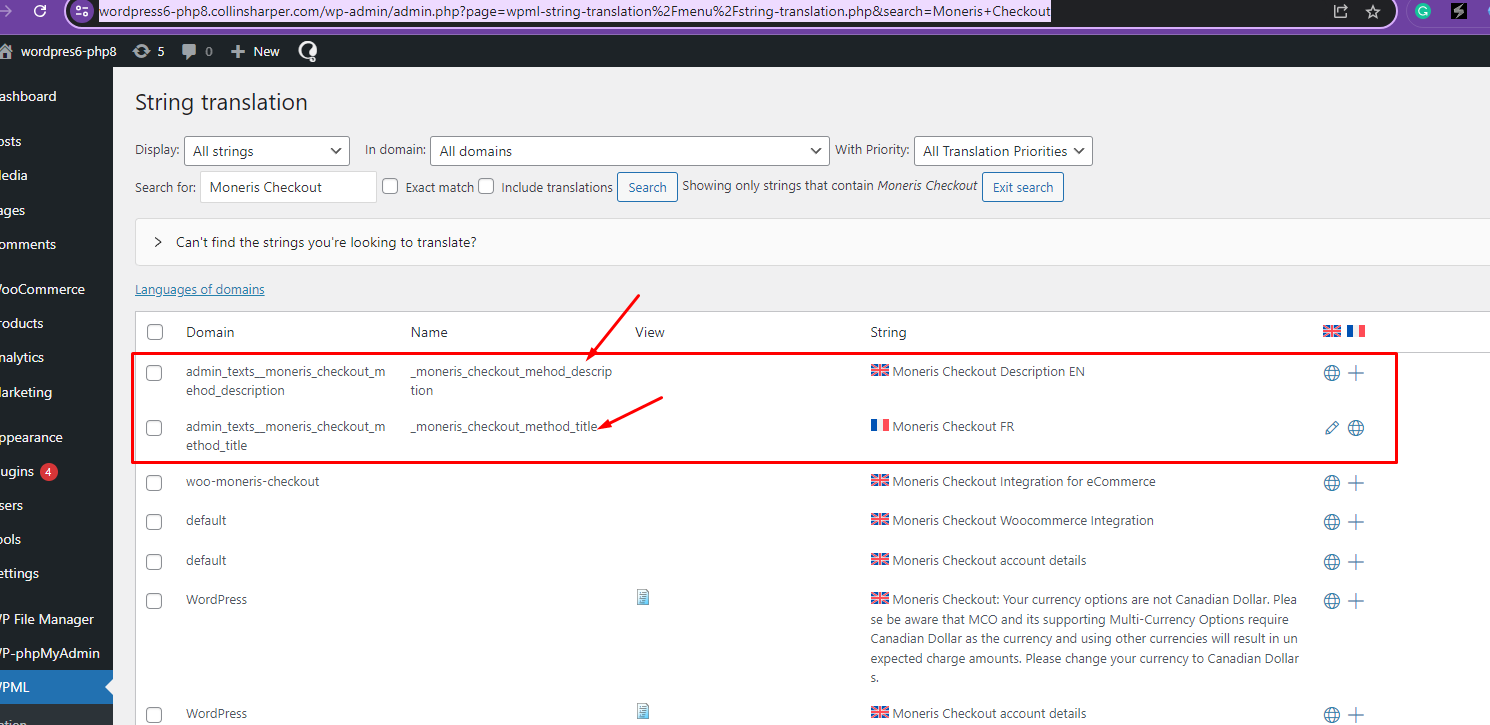Click globe icon for Integration for eCommerce row
This screenshot has height=725, width=1490.
point(1332,483)
